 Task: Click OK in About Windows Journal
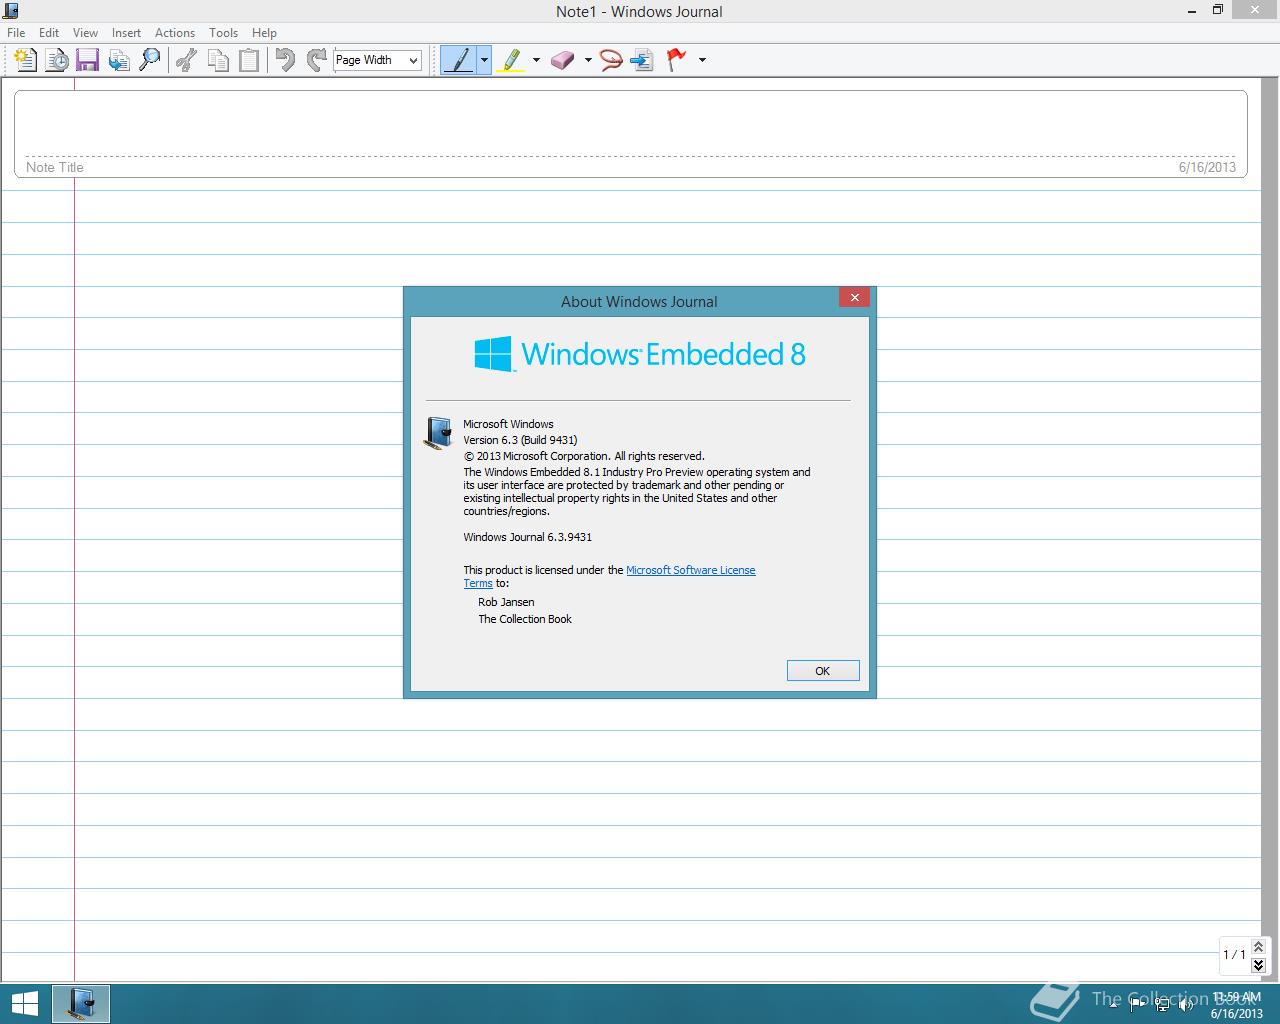(x=823, y=671)
